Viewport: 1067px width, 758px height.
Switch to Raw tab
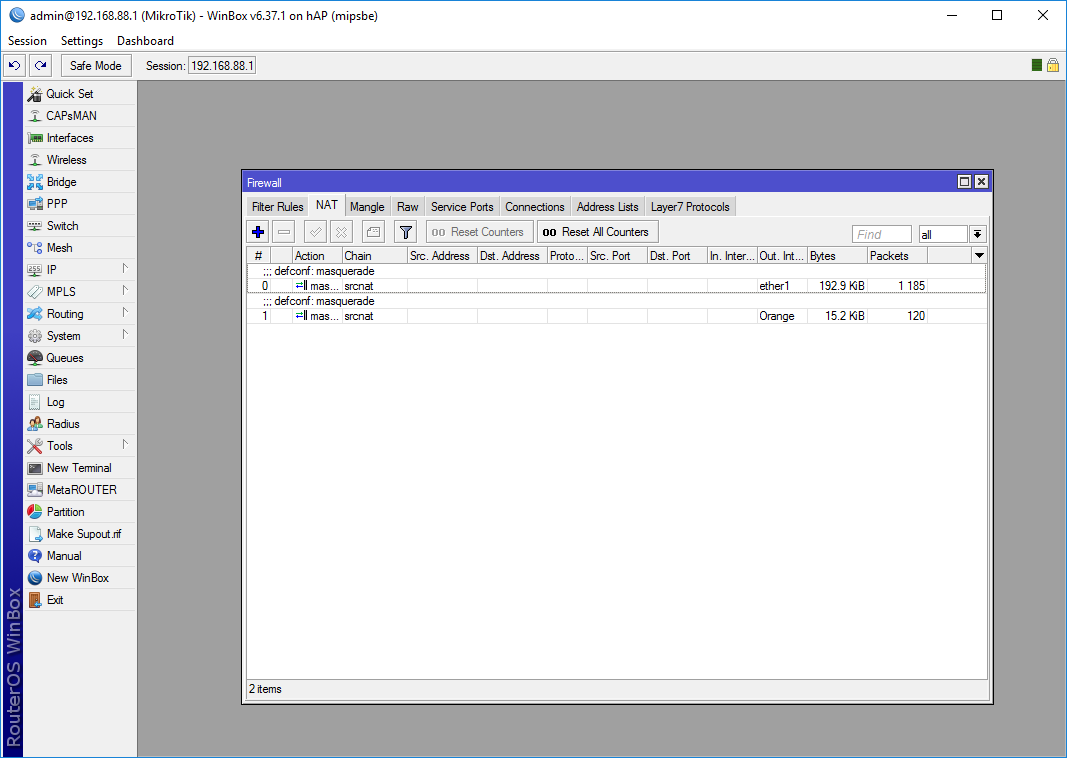click(408, 207)
